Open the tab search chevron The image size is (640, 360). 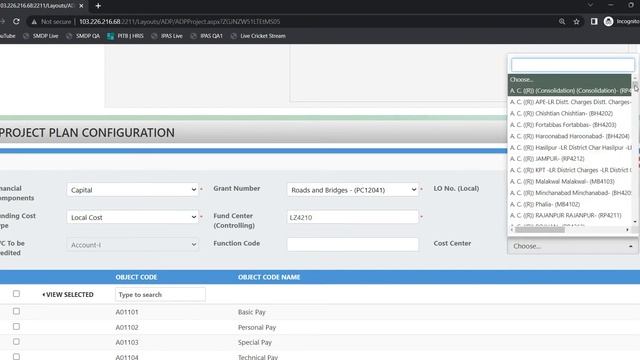pyautogui.click(x=590, y=5)
